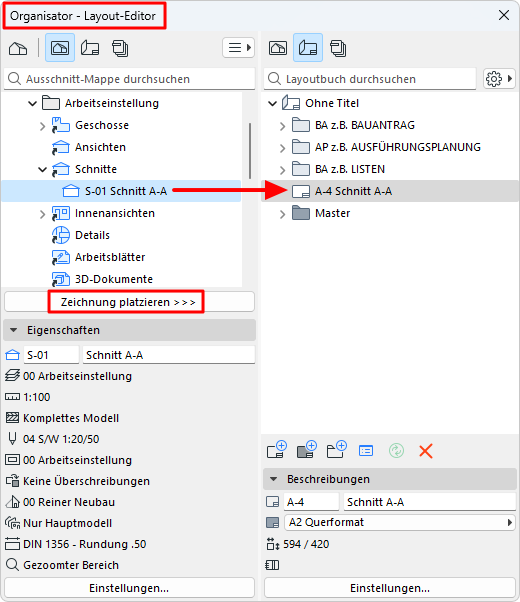520x602 pixels.
Task: Open left pane Publisher Sets icon
Action: tap(120, 48)
